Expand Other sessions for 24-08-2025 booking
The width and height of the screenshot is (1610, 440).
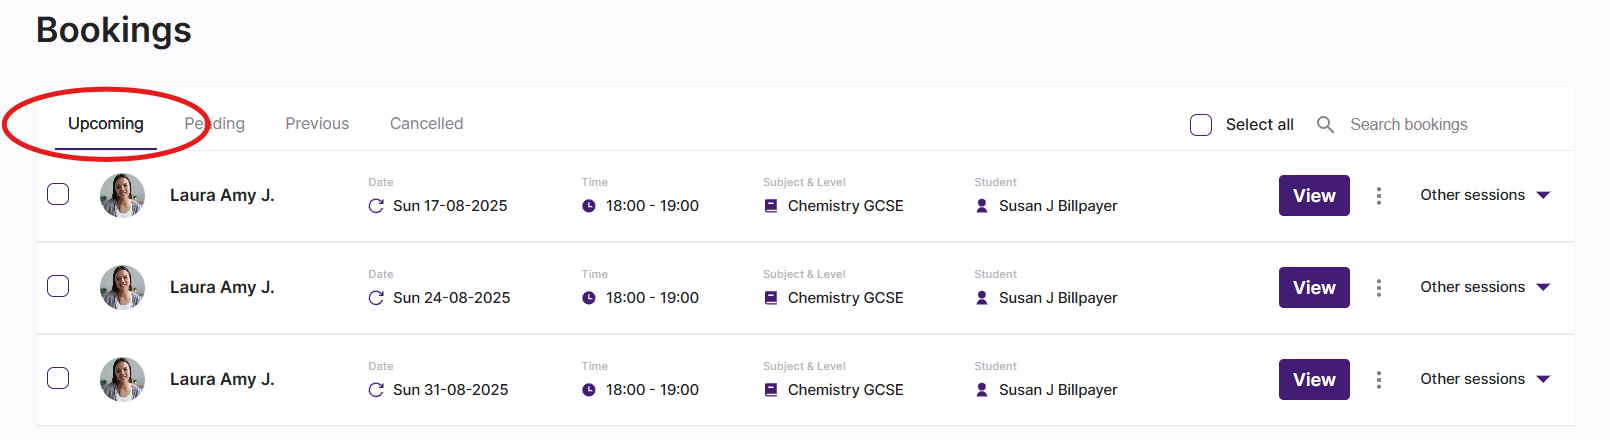click(x=1485, y=287)
